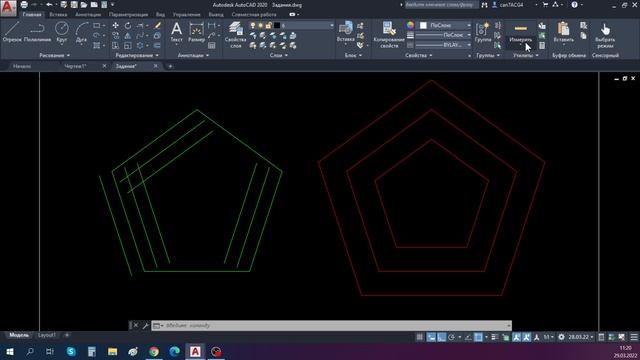This screenshot has height=360, width=640.
Task: Open the ПоСлою object color dropdown
Action: (x=445, y=25)
